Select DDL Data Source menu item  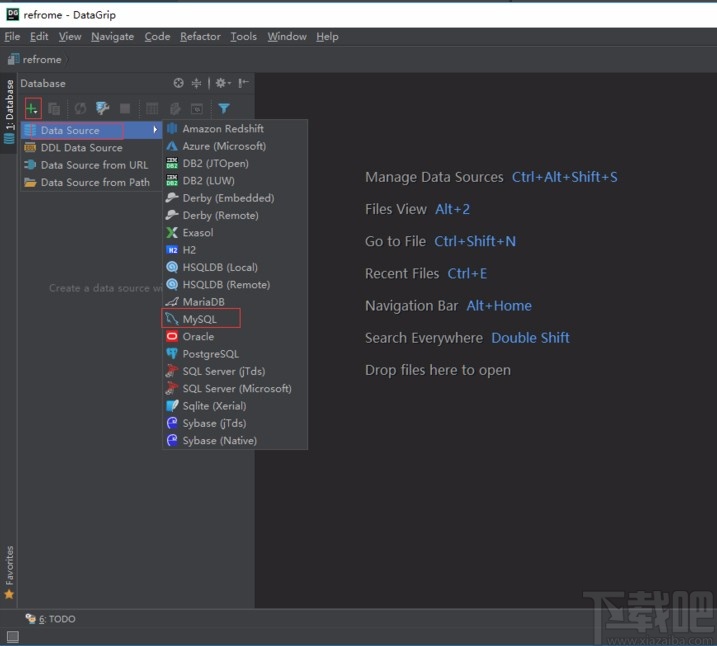pyautogui.click(x=91, y=148)
